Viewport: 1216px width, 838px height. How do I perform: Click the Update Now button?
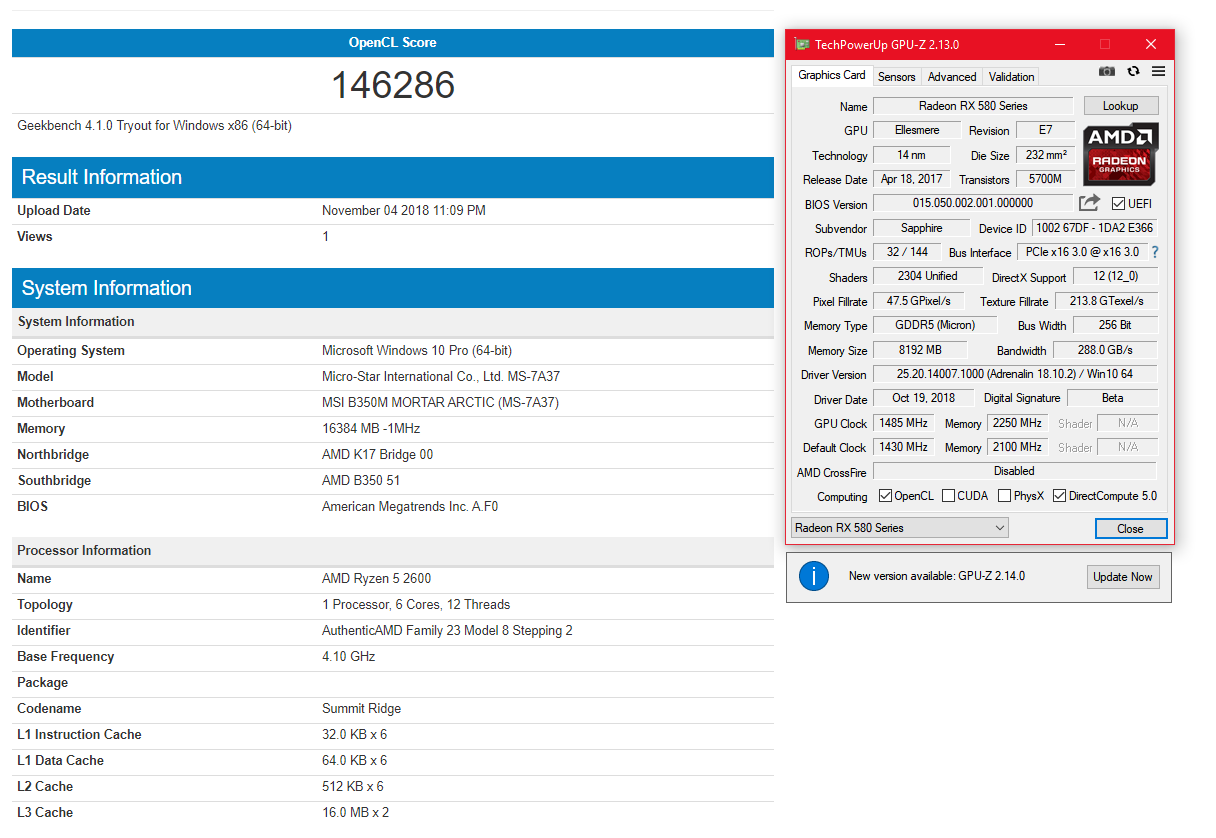point(1123,577)
